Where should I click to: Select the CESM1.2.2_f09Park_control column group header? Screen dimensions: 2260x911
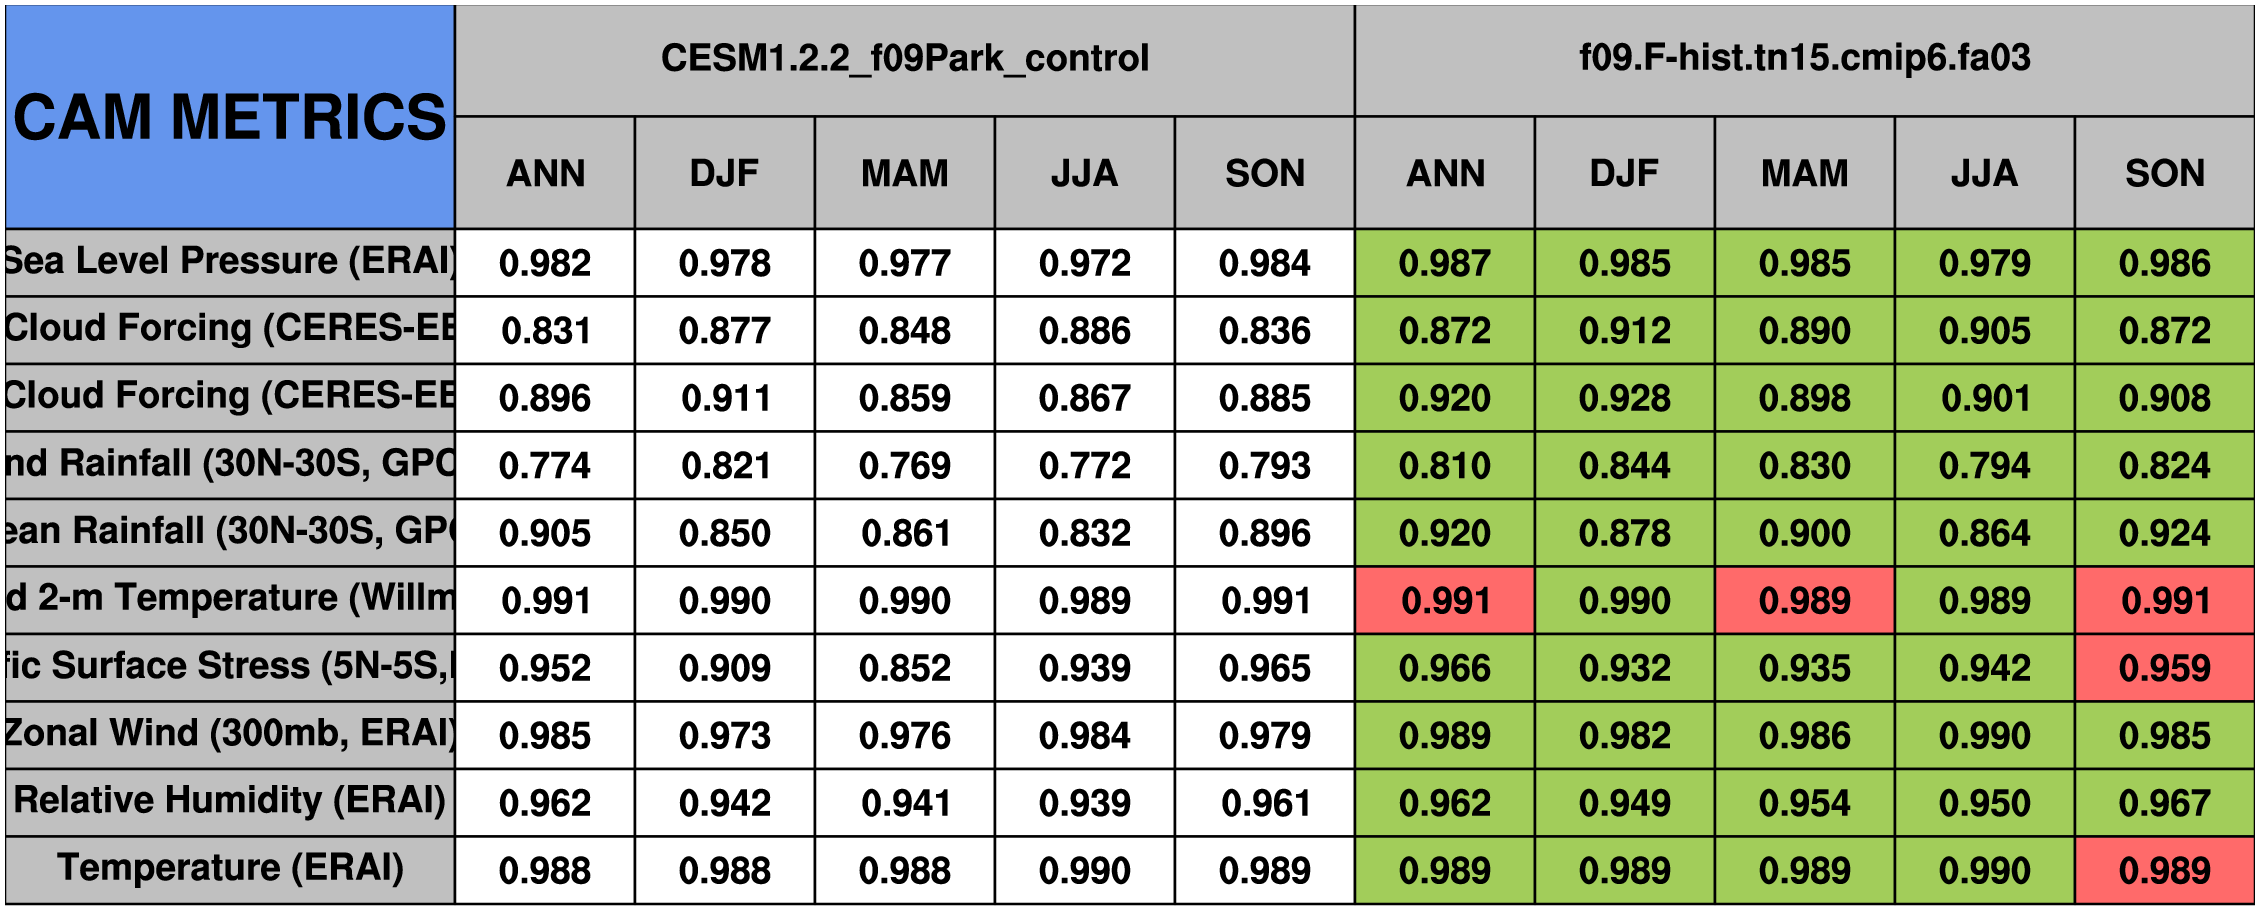coord(904,59)
